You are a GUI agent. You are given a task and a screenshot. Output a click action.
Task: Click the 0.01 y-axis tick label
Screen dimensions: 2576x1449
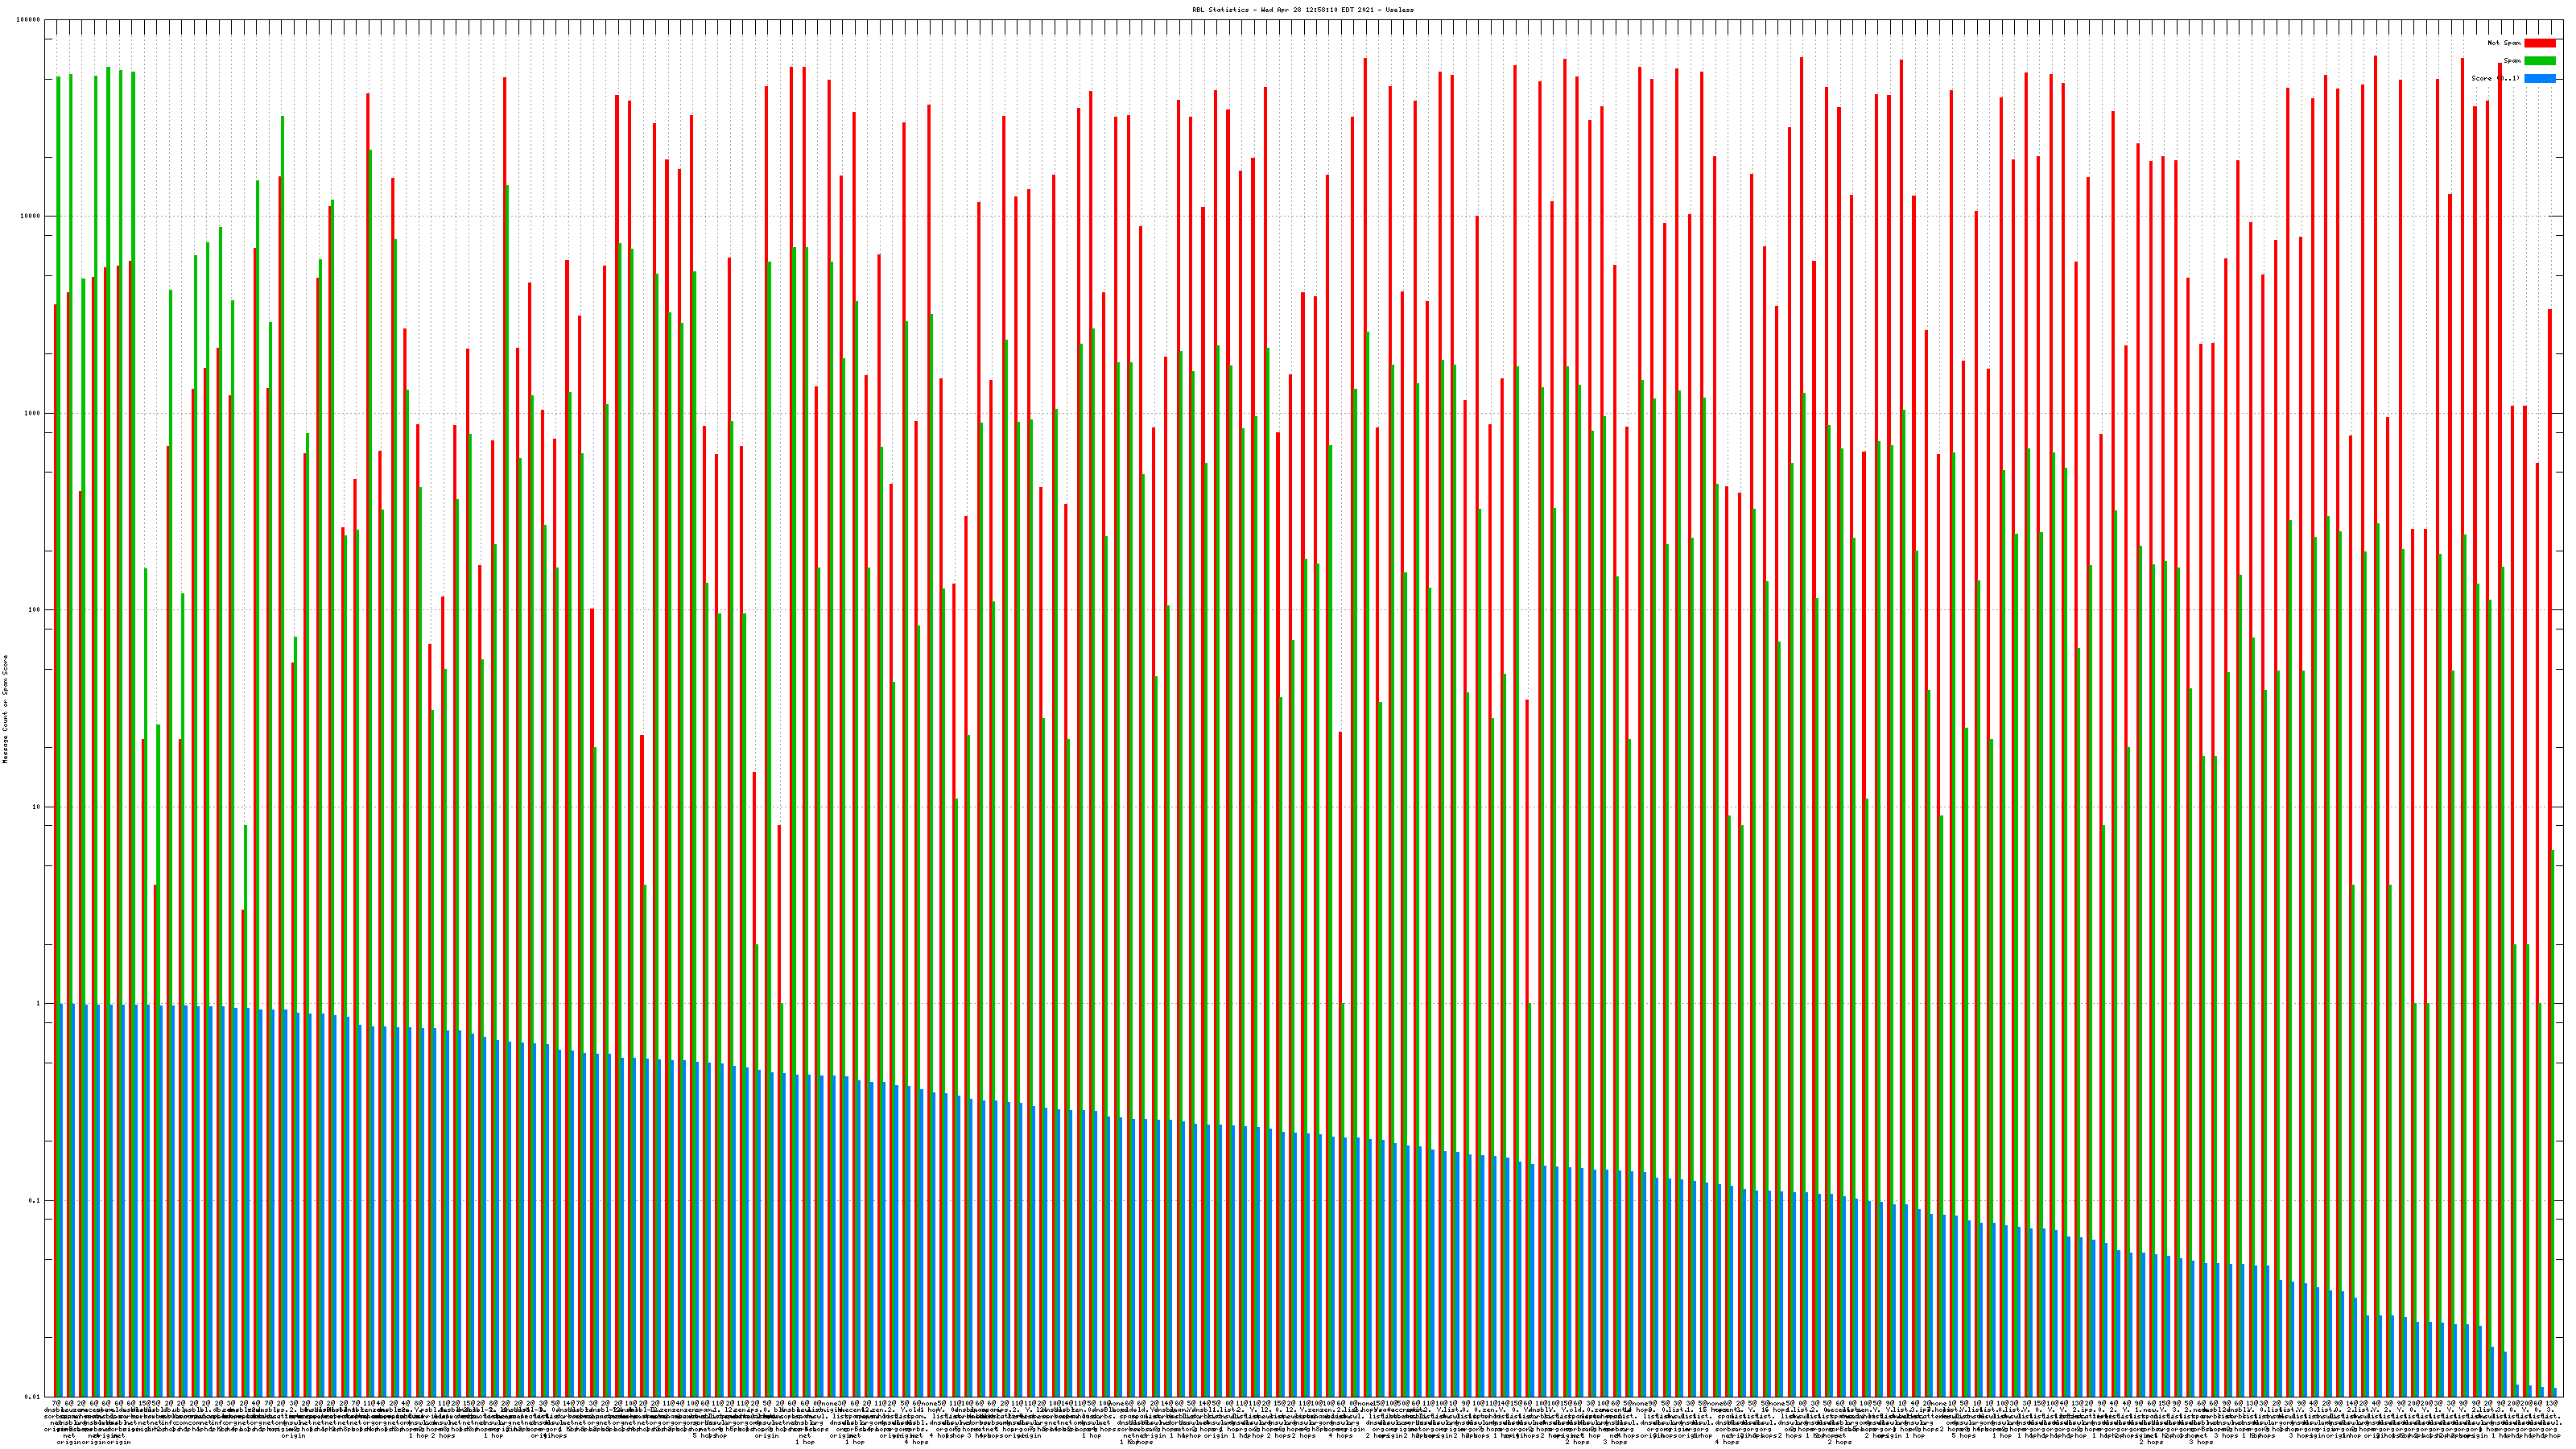click(34, 1396)
